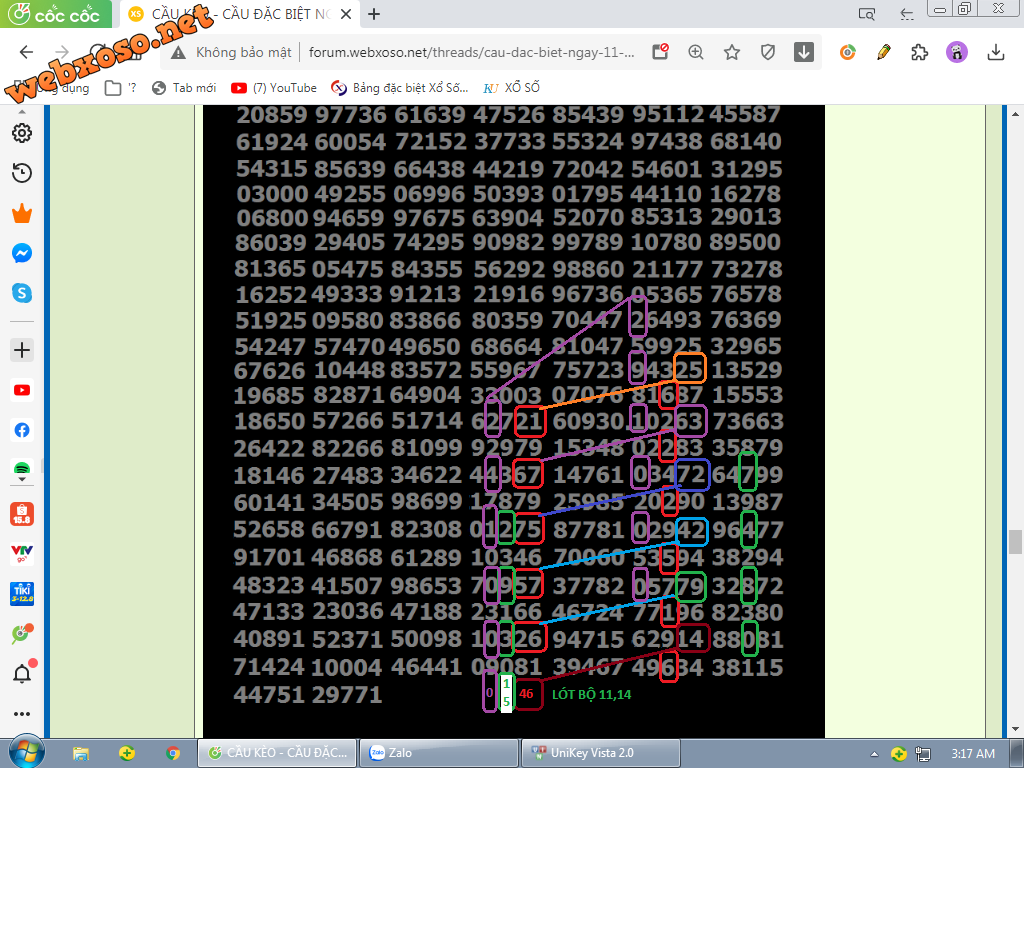Open a new tab with the plus button
1036x952 pixels.
coord(374,14)
